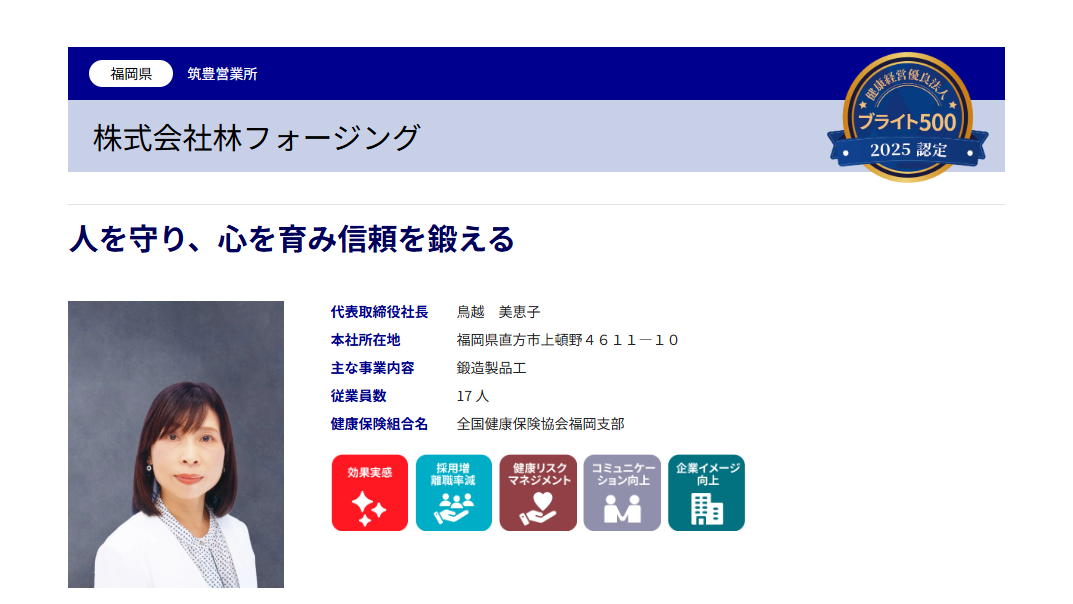Click the 本社所在地 field label
This screenshot has height=604, width=1073.
(x=365, y=340)
